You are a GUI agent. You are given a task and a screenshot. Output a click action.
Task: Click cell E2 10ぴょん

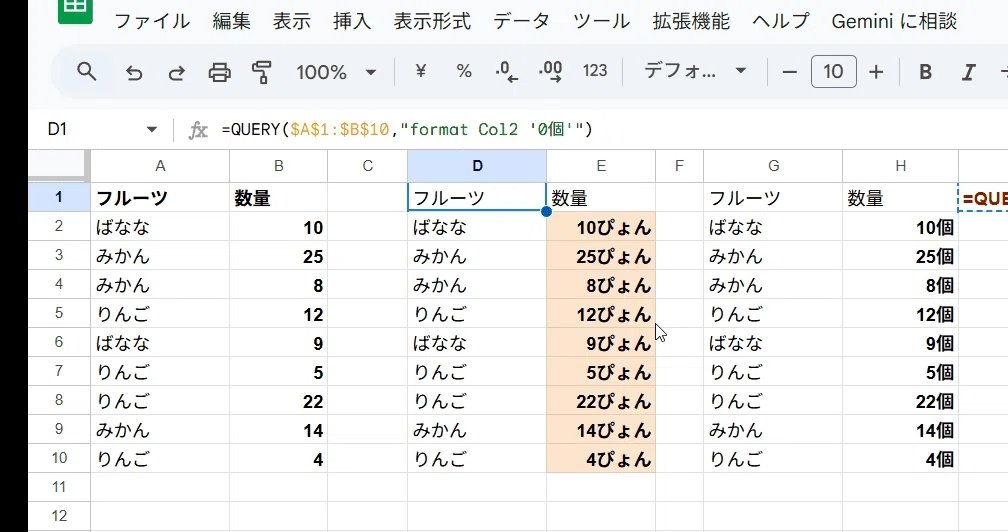[x=601, y=227]
